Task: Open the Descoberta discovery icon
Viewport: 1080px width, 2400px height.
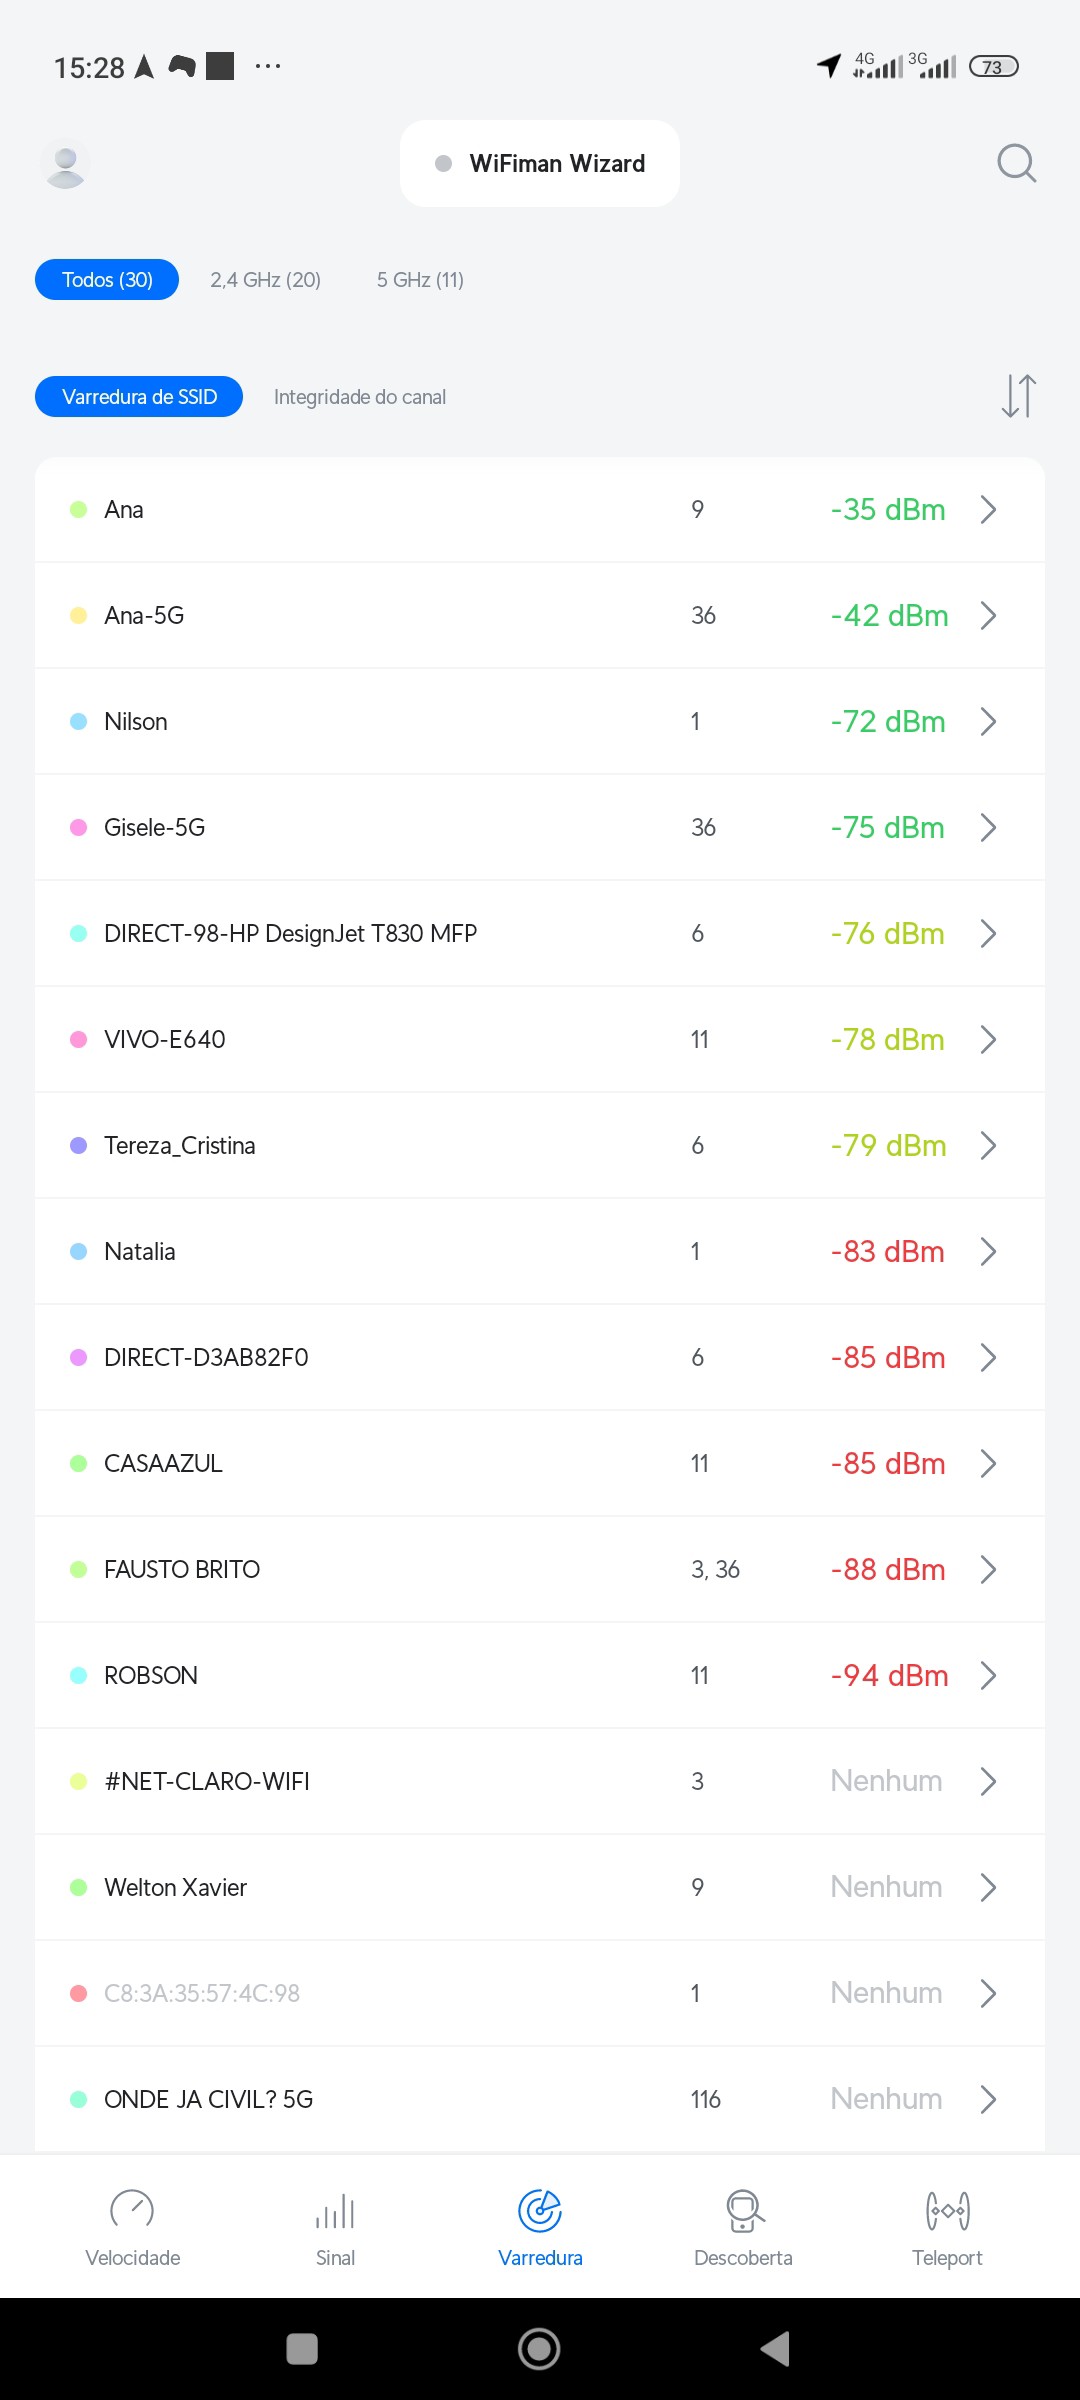Action: (744, 2210)
